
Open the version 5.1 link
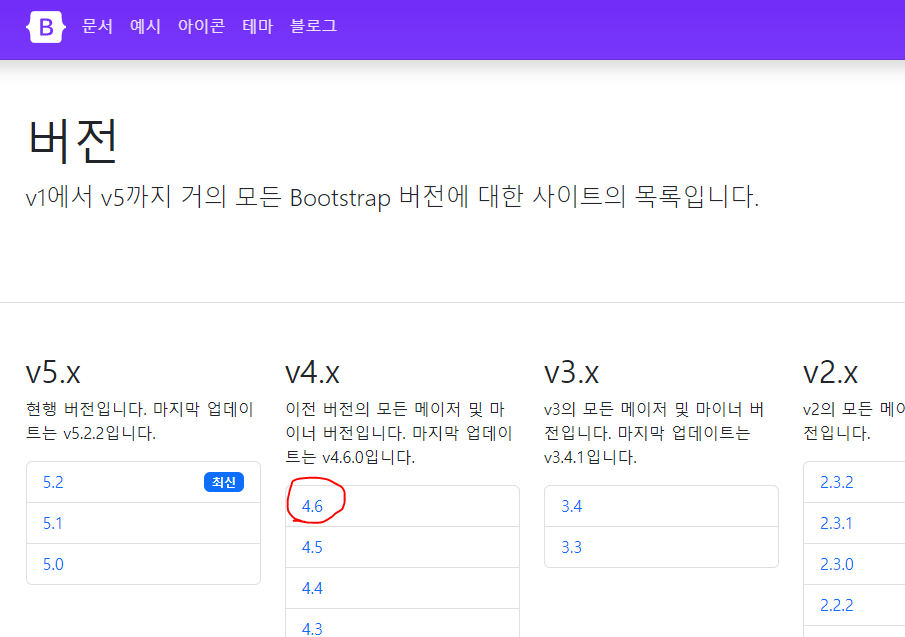pyautogui.click(x=53, y=523)
